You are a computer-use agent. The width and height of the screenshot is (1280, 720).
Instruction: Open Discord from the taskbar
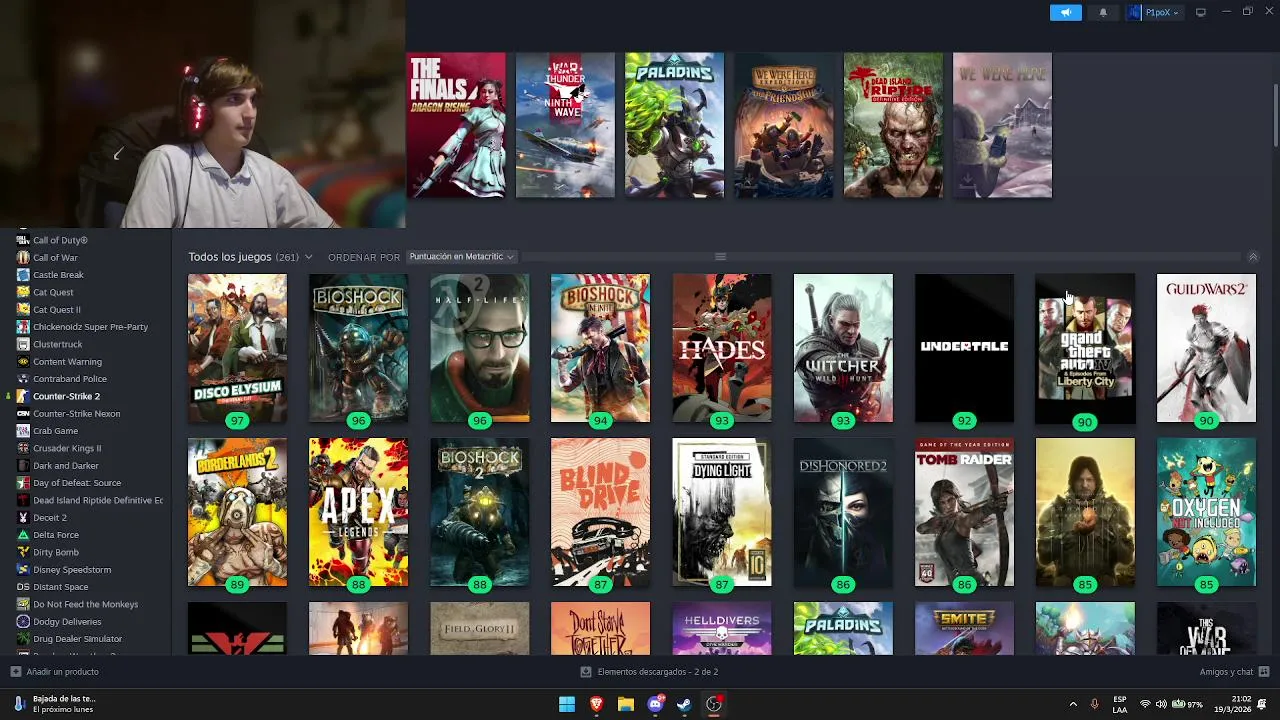click(655, 704)
